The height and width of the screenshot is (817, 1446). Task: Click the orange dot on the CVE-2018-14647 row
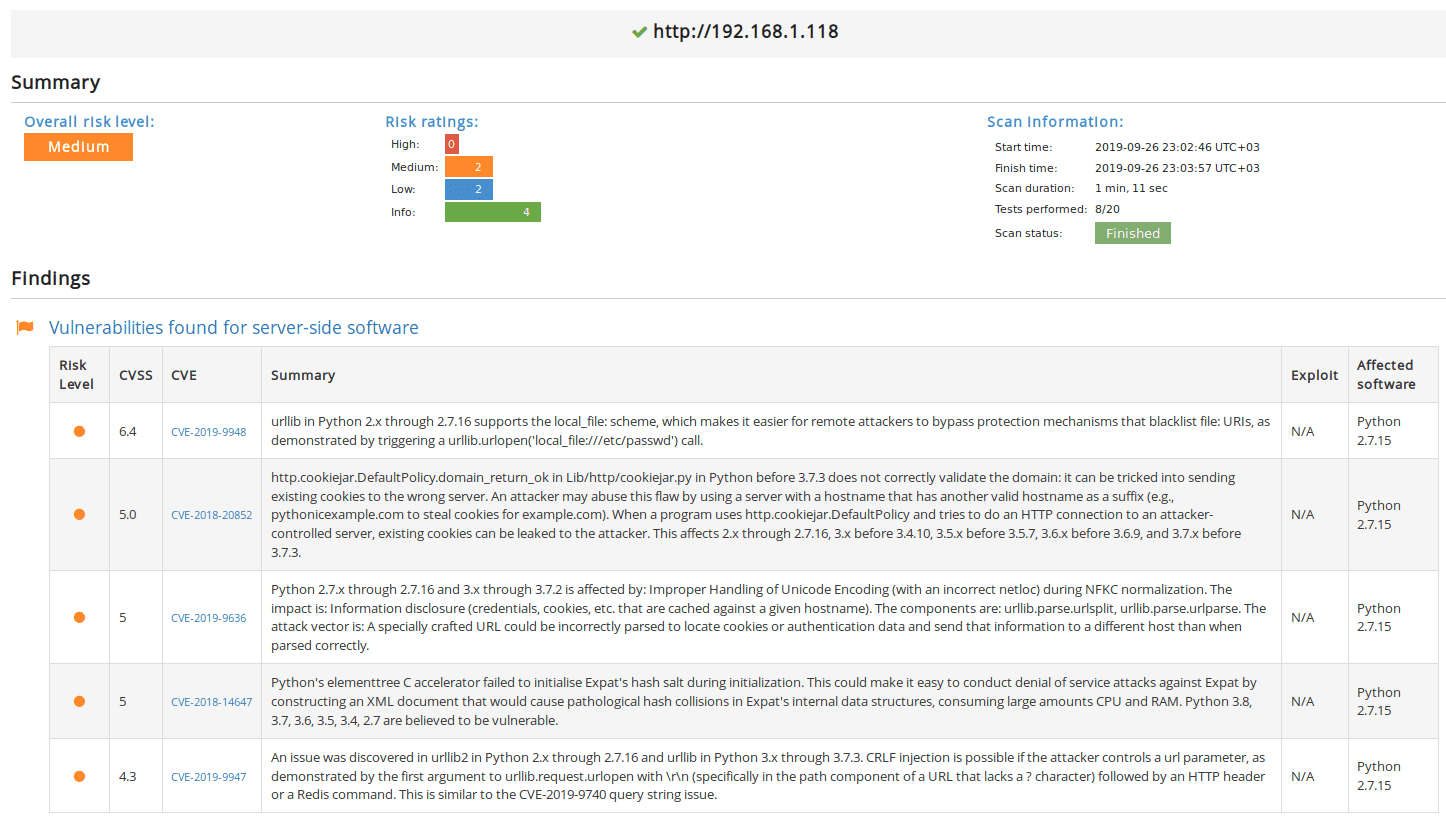(x=79, y=701)
